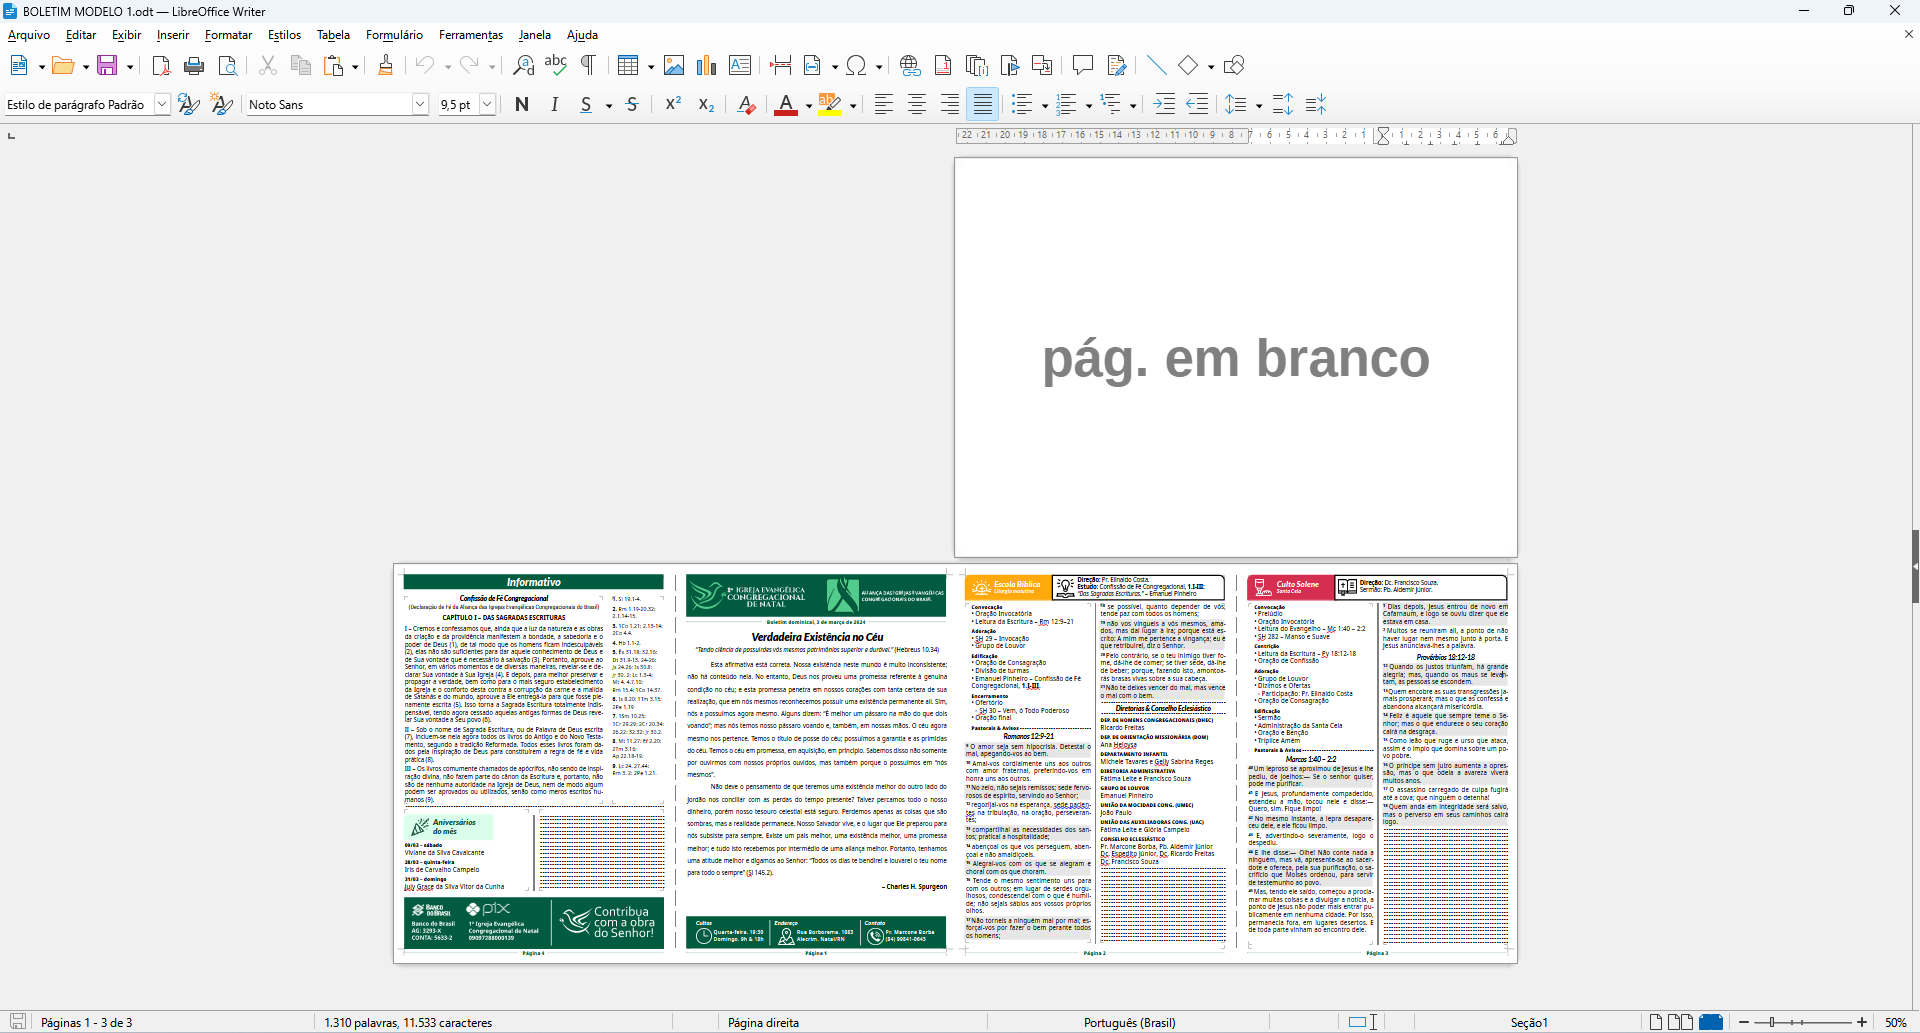This screenshot has width=1920, height=1033.
Task: Click the Copy icon
Action: pos(300,66)
